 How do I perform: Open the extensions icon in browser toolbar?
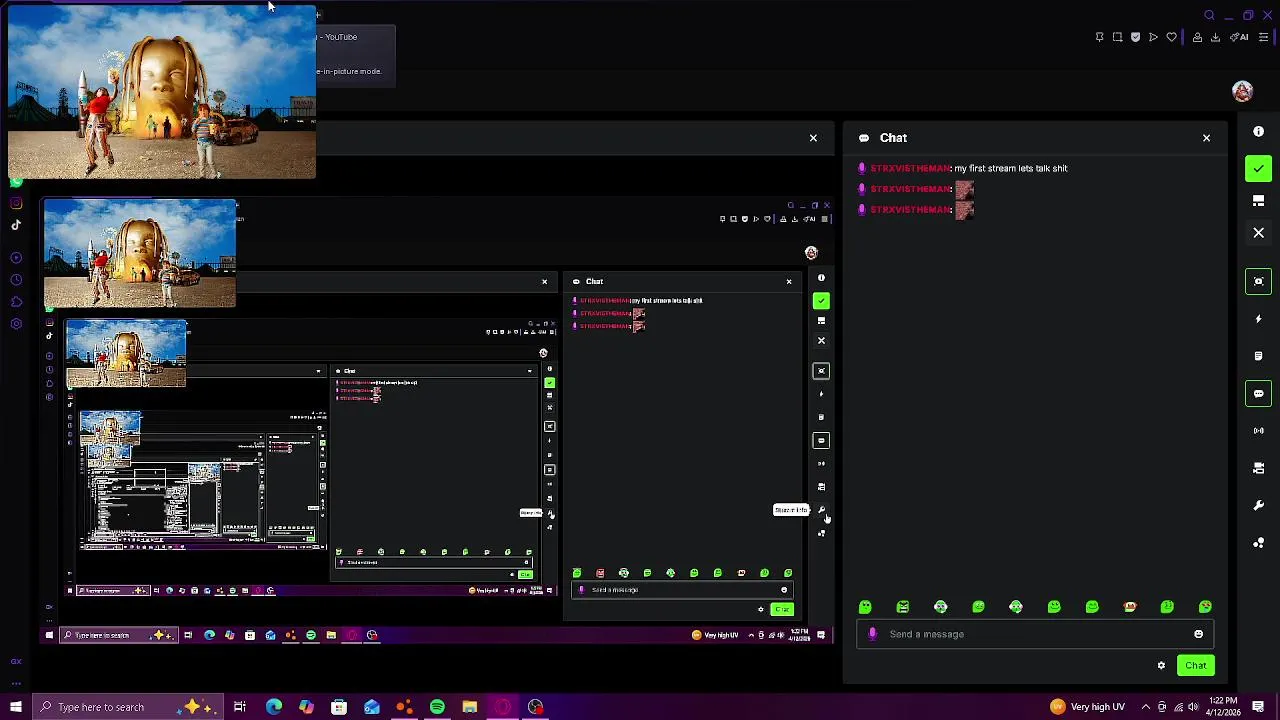point(1197,37)
